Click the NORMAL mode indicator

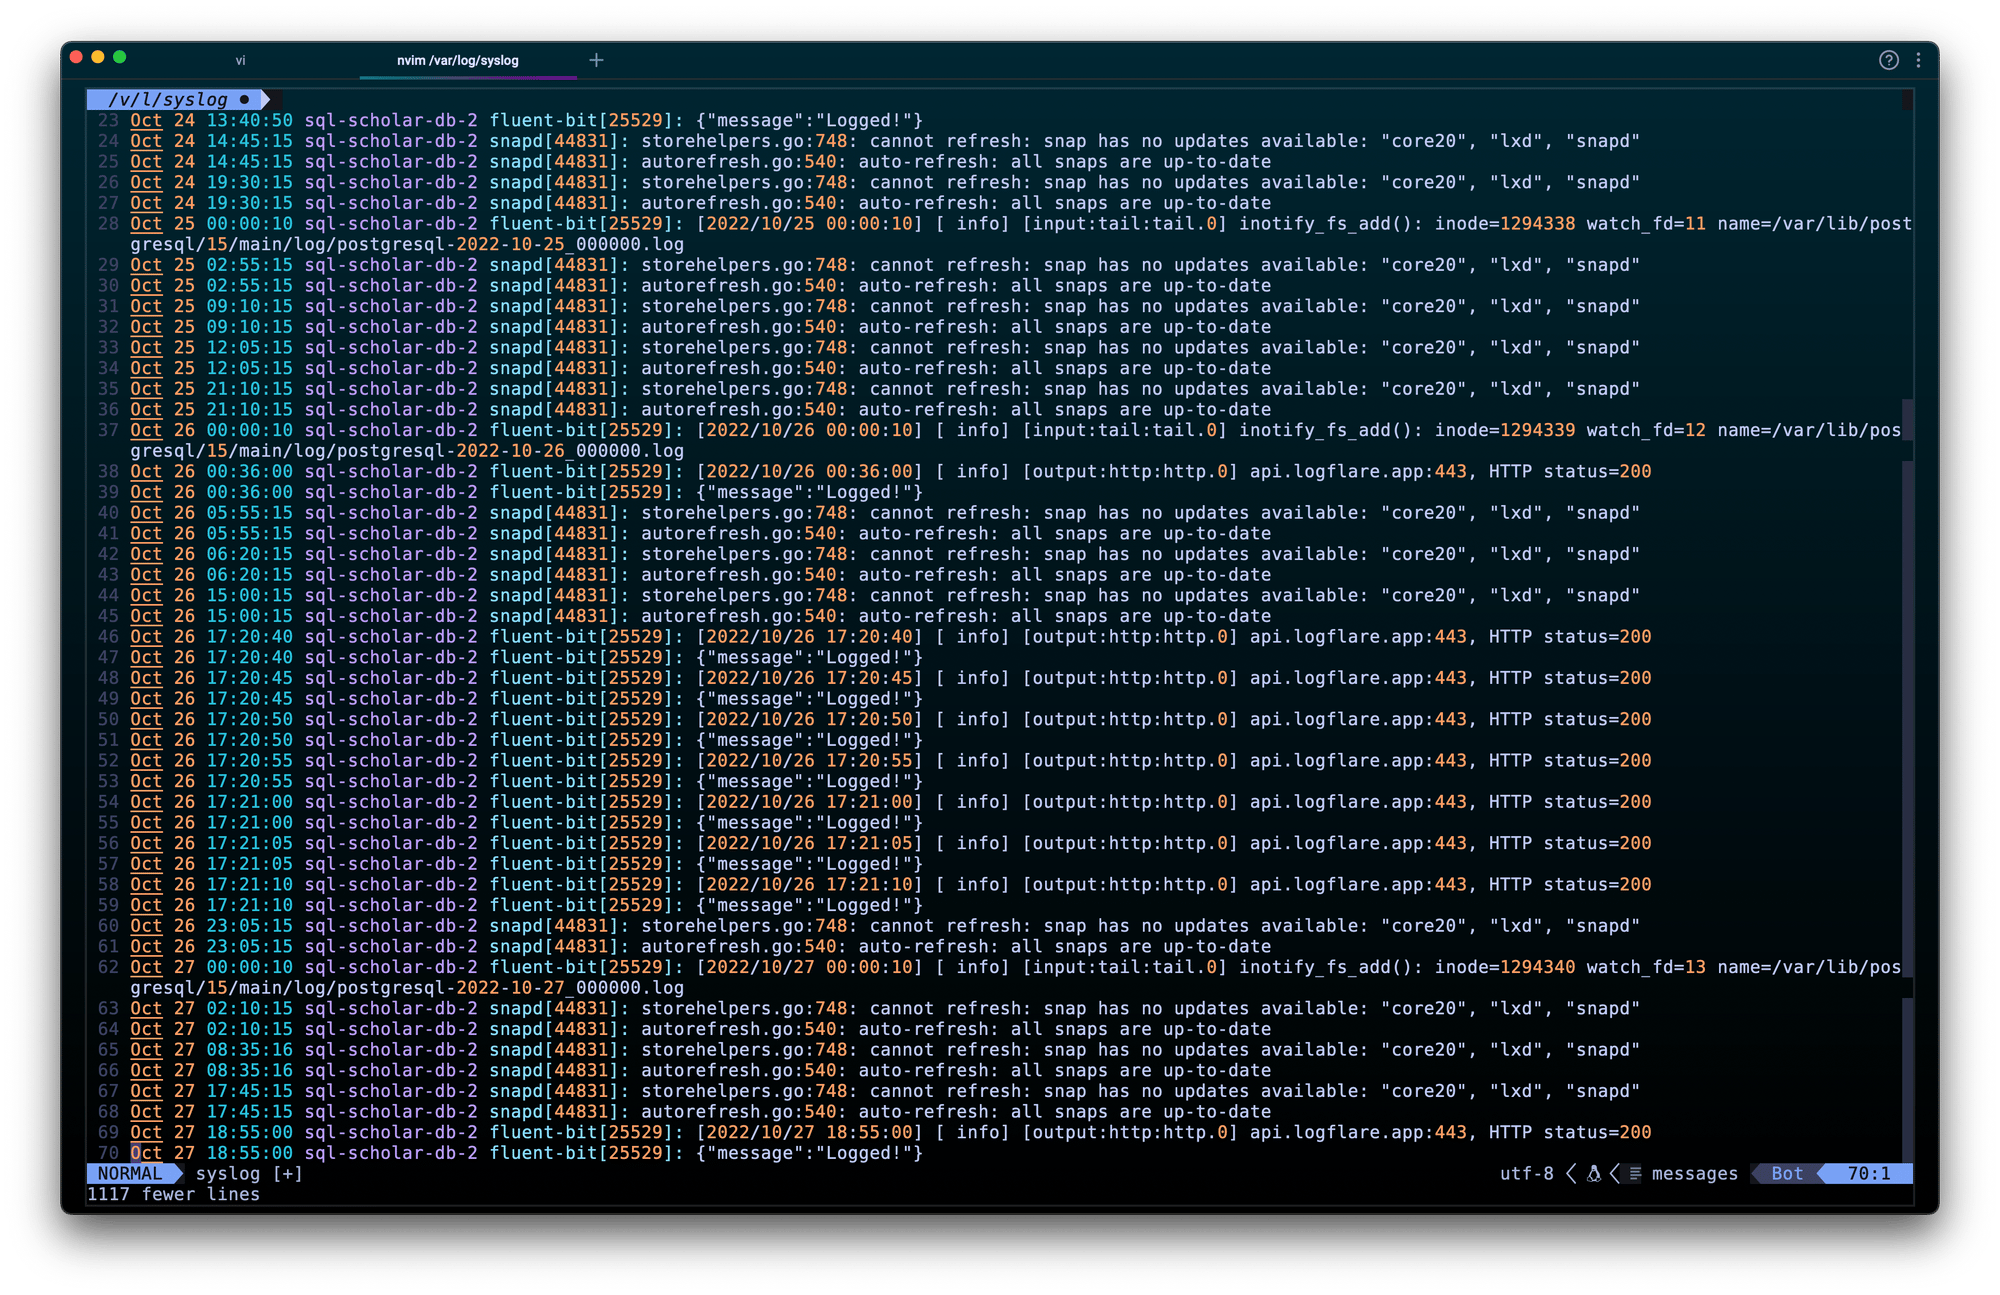(130, 1174)
